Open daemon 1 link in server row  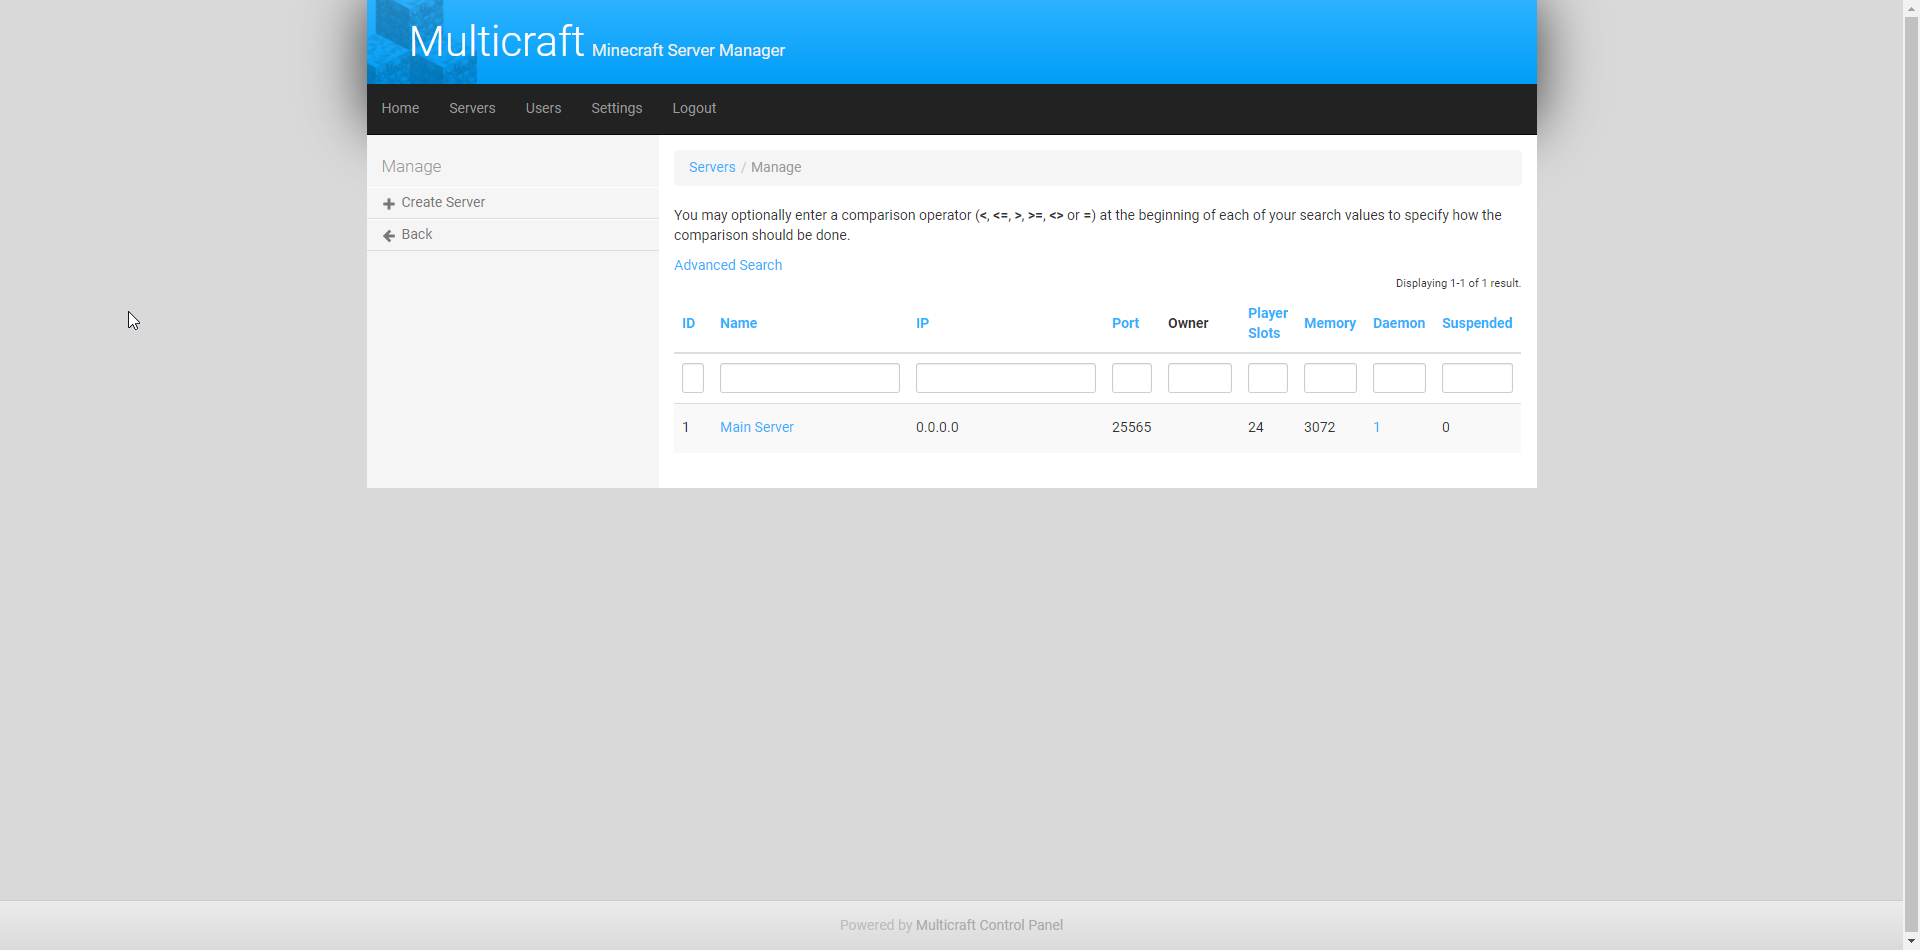1377,427
